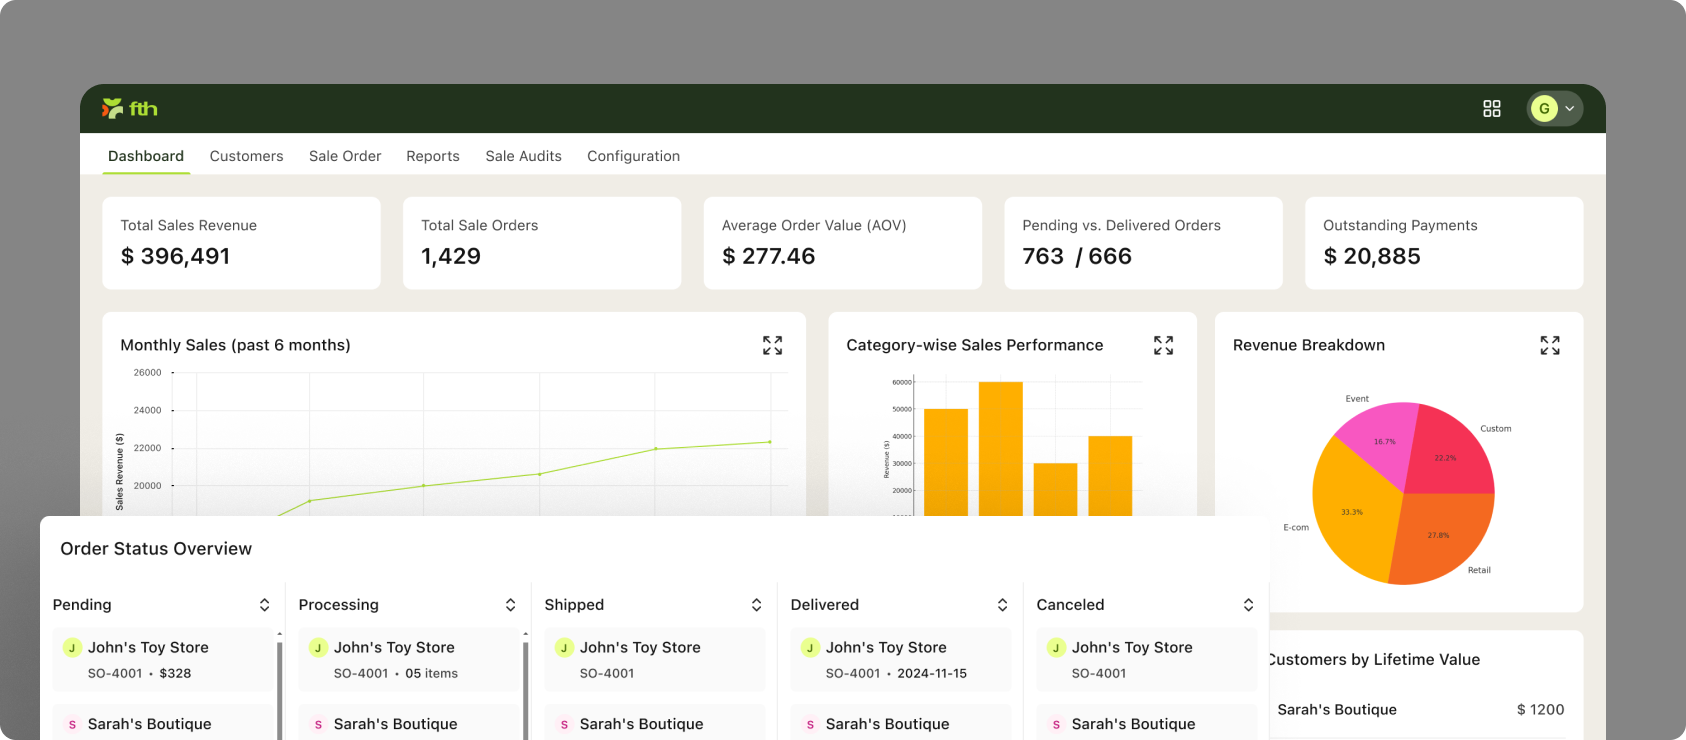Click the Order Status Overview heading
The image size is (1686, 740).
156,549
